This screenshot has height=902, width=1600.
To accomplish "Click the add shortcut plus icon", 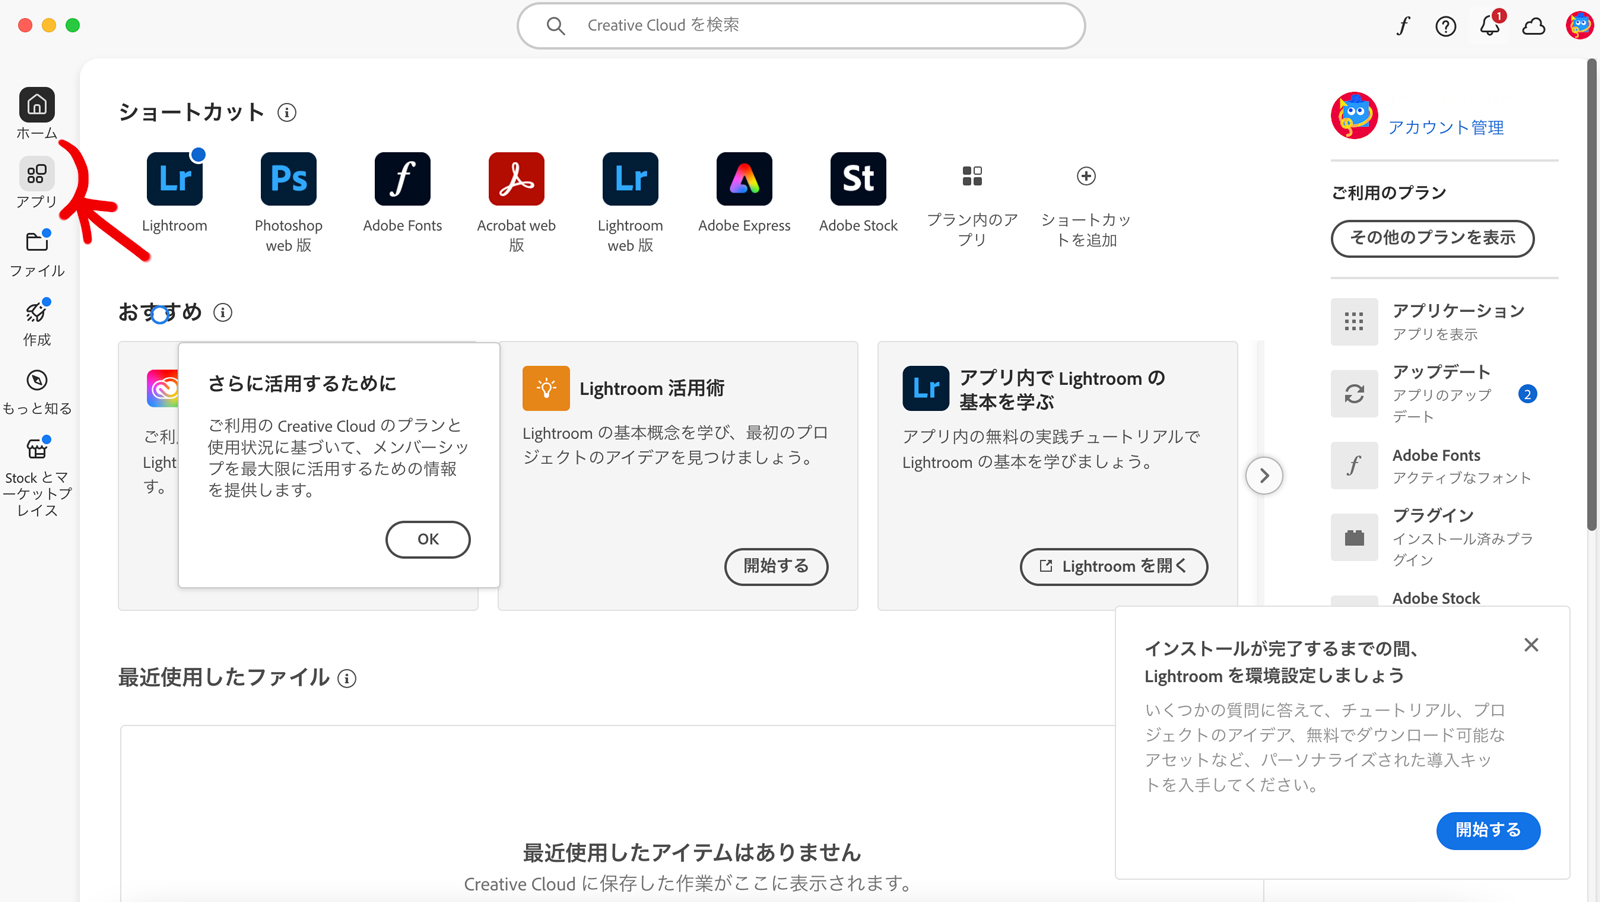I will (1086, 177).
